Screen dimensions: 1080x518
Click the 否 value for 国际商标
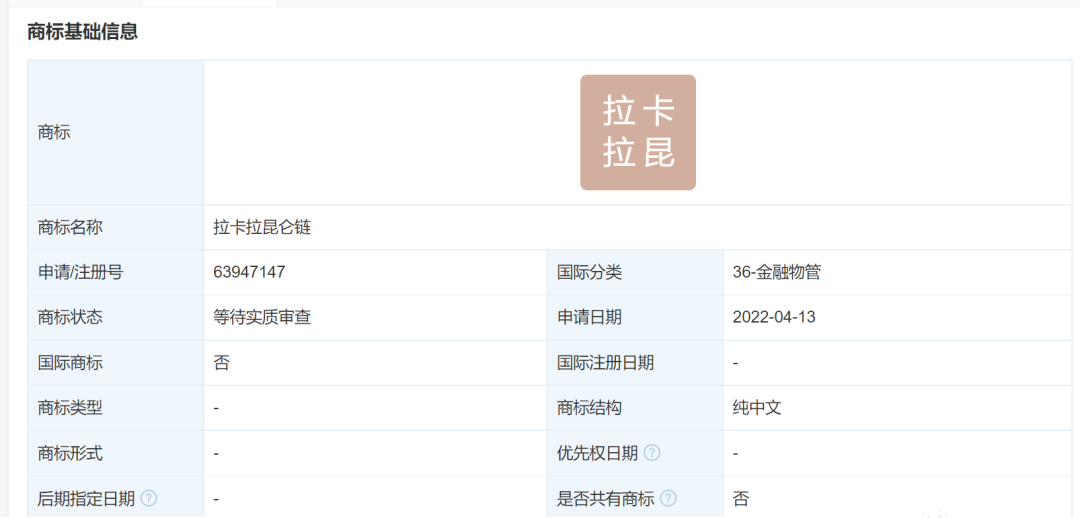point(221,362)
